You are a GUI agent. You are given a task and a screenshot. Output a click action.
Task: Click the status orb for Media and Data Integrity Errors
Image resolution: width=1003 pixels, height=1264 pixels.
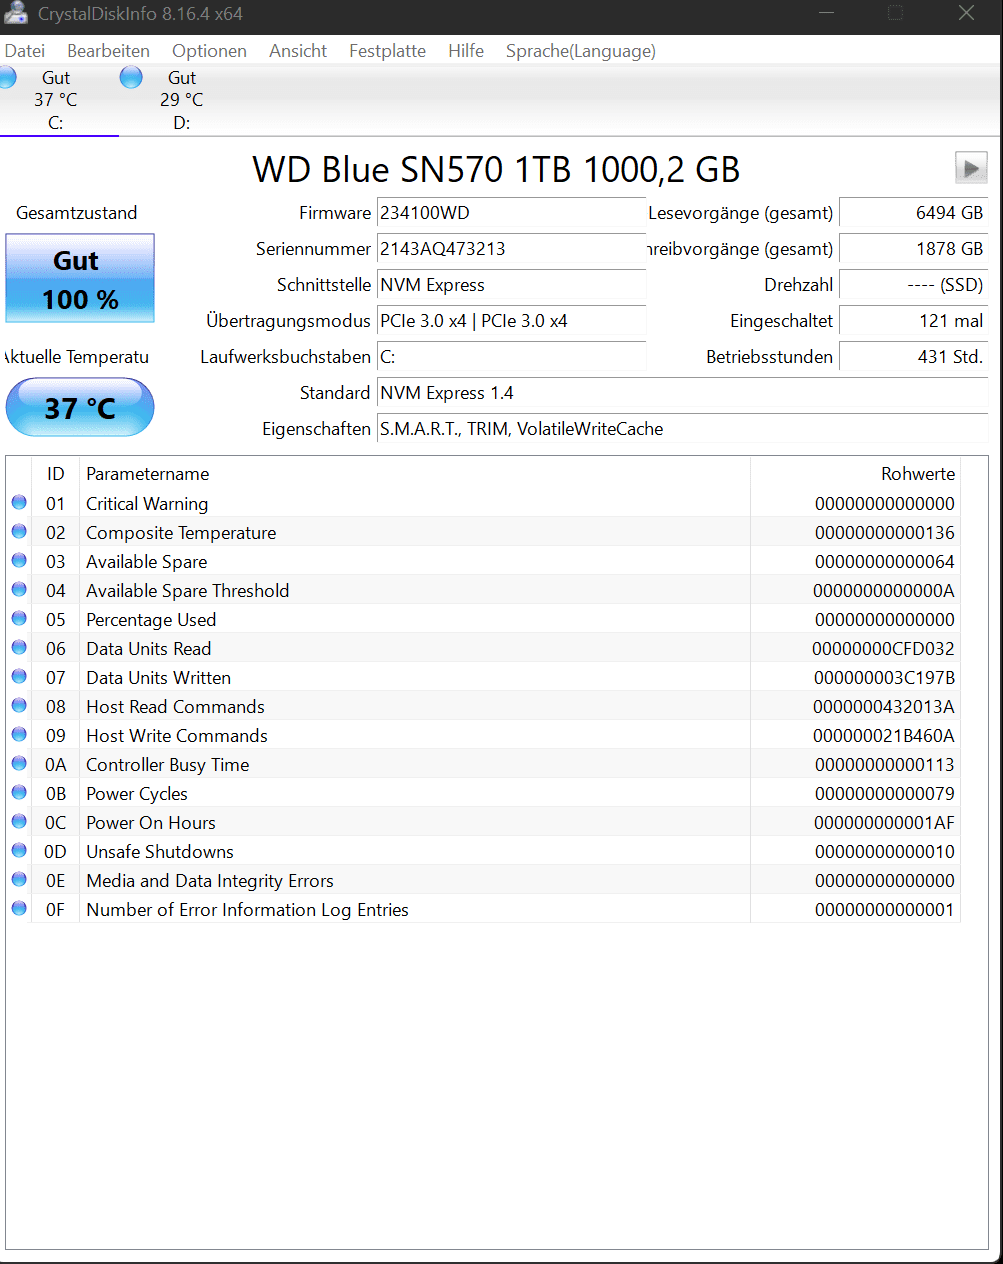(x=19, y=879)
